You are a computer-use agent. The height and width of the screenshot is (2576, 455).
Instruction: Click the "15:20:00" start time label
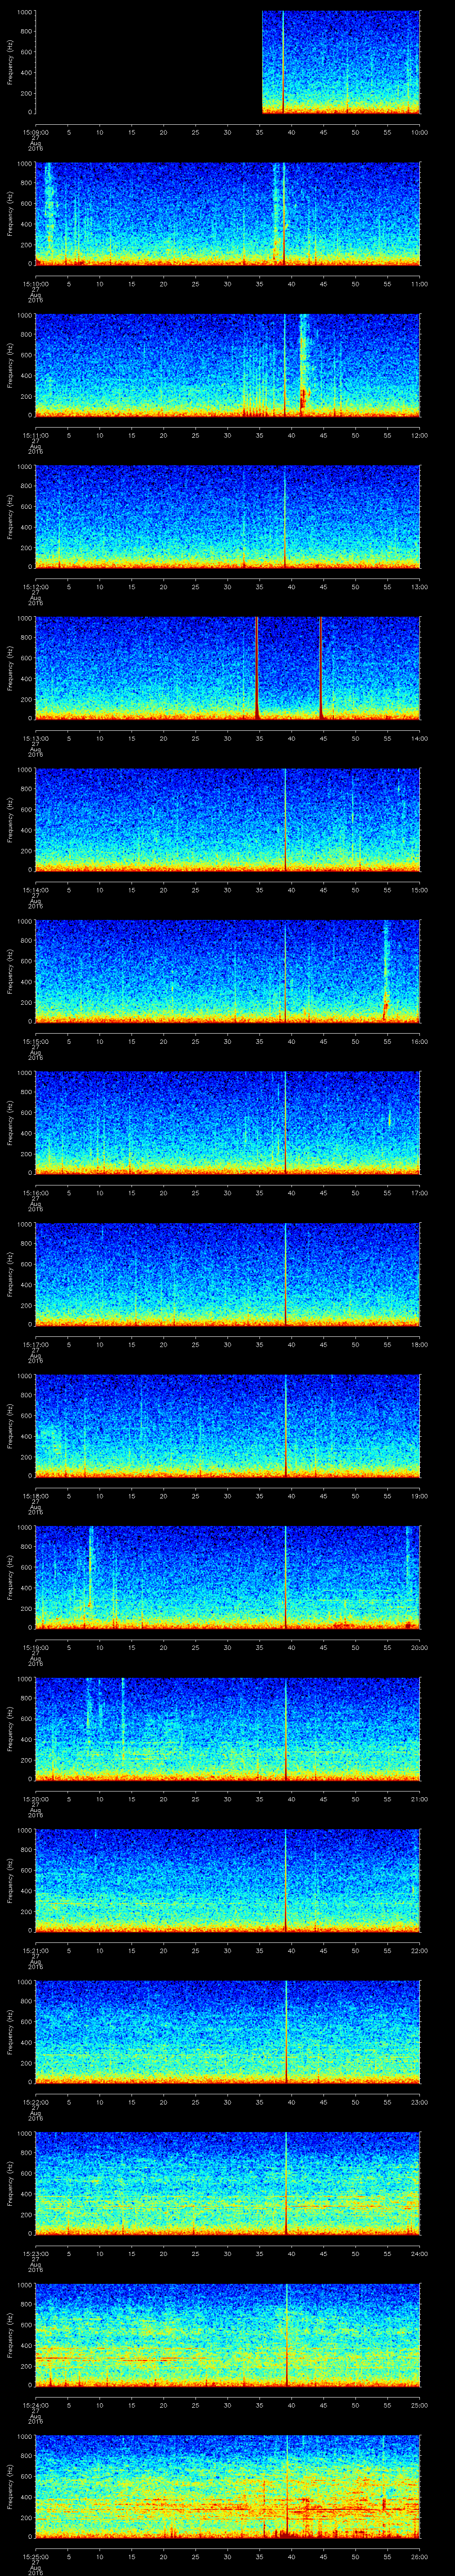36,1799
